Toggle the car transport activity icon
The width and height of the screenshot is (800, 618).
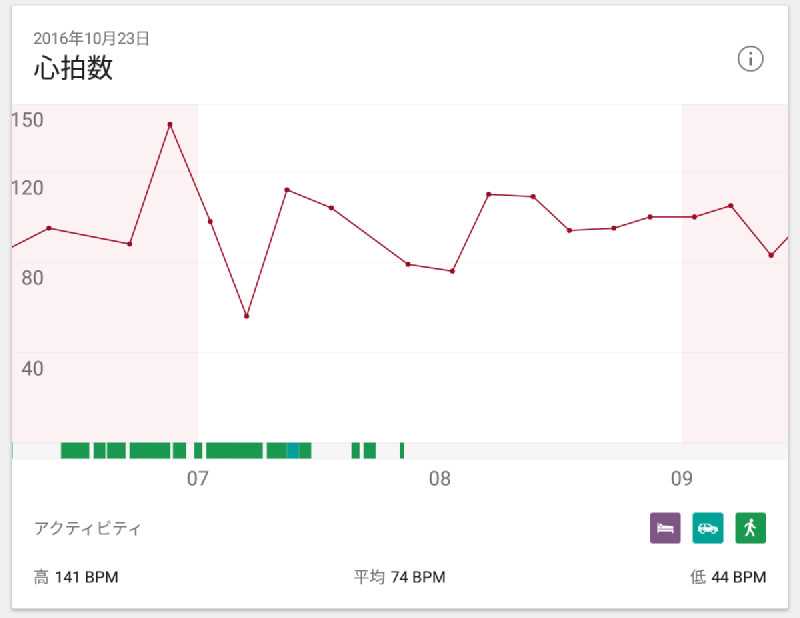tap(707, 528)
